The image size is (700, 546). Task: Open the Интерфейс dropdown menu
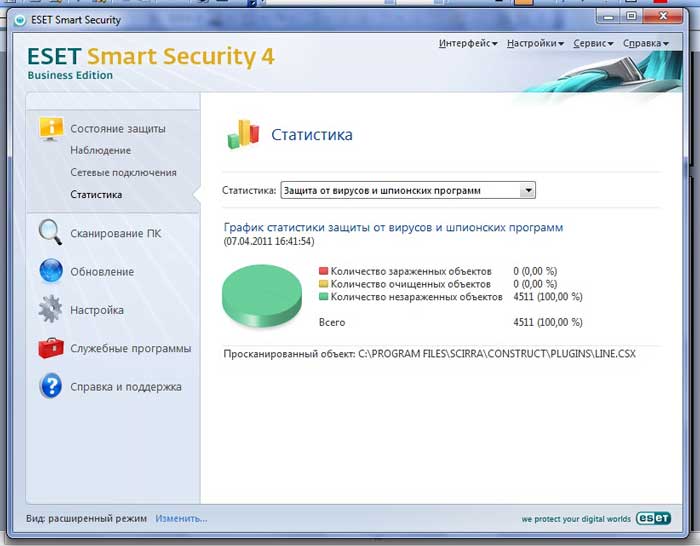(x=468, y=43)
